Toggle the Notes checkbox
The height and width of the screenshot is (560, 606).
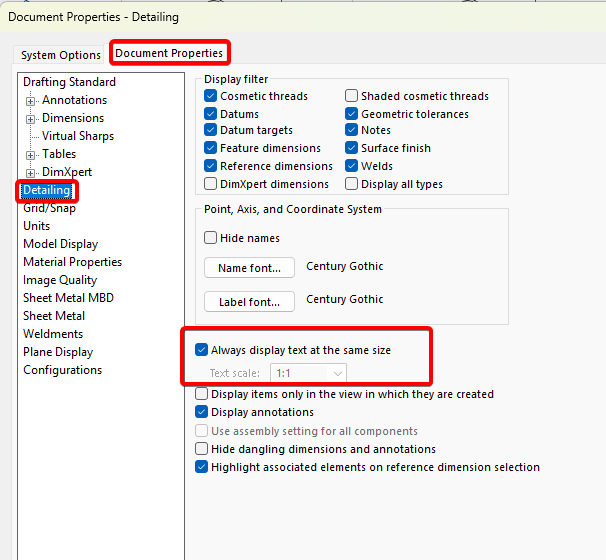[x=351, y=130]
